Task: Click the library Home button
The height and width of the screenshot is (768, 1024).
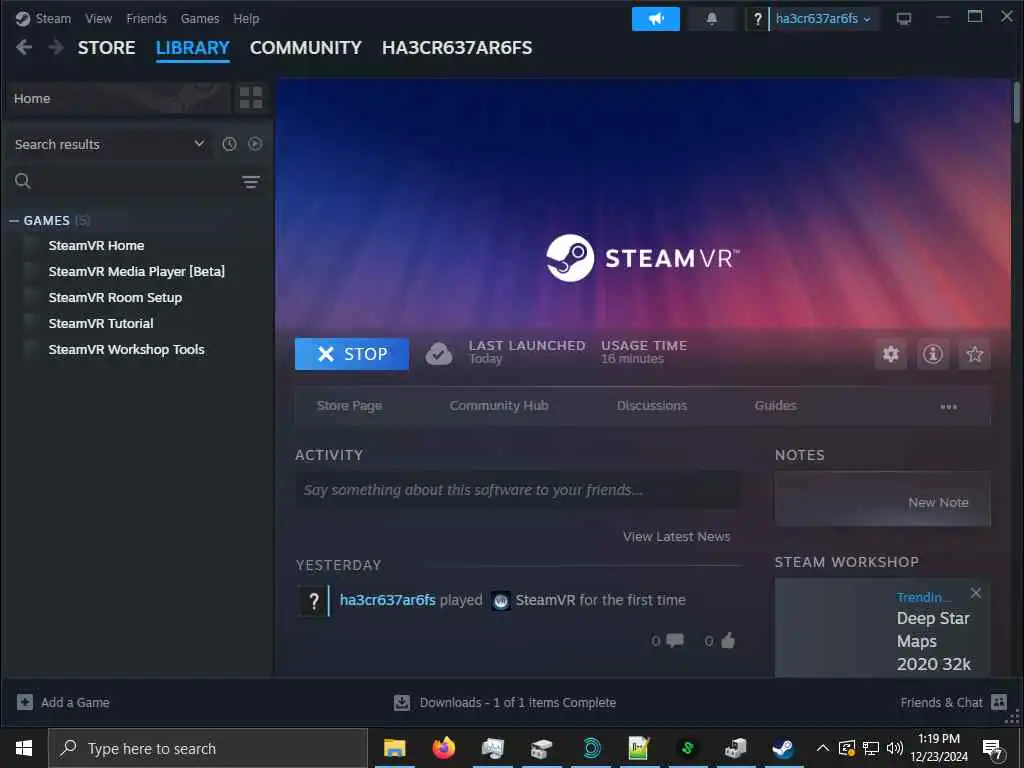Action: coord(118,99)
